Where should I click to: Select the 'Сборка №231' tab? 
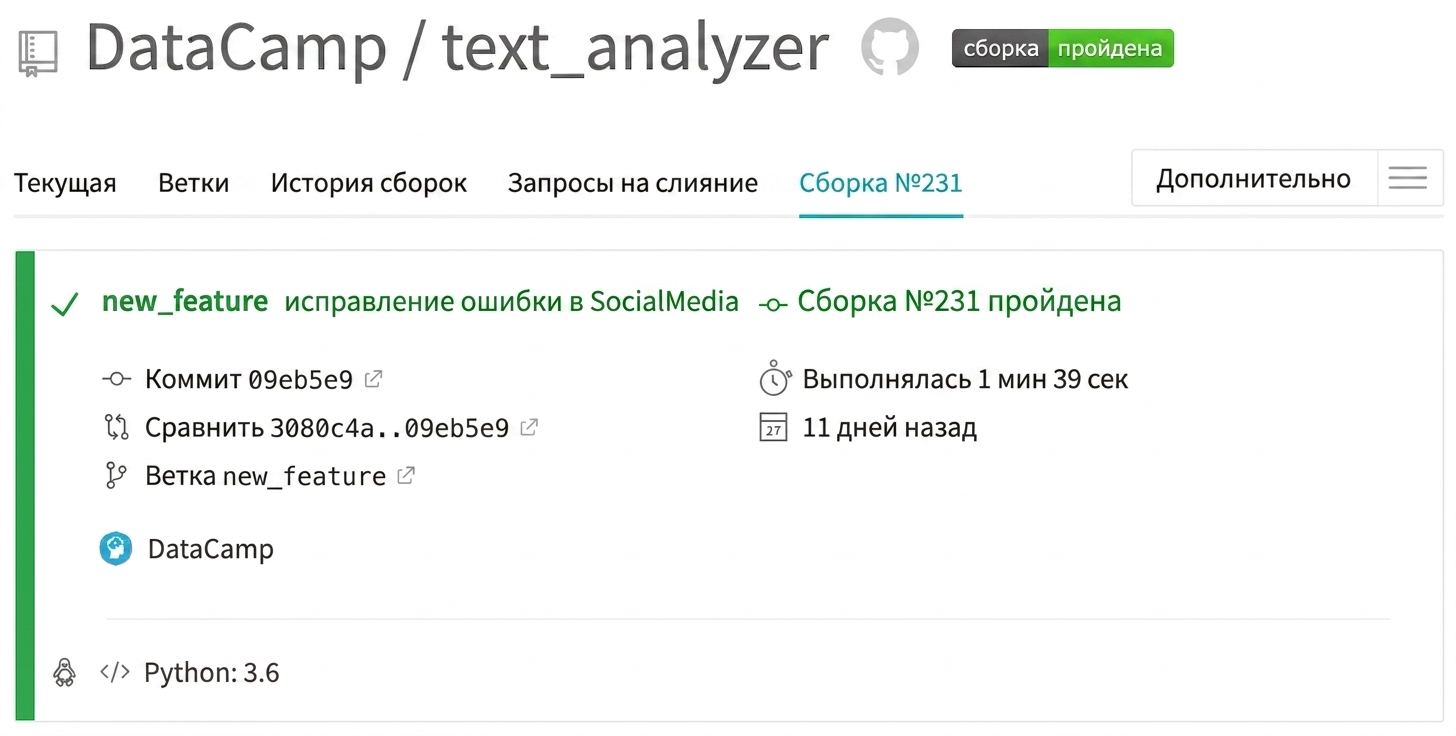click(881, 183)
